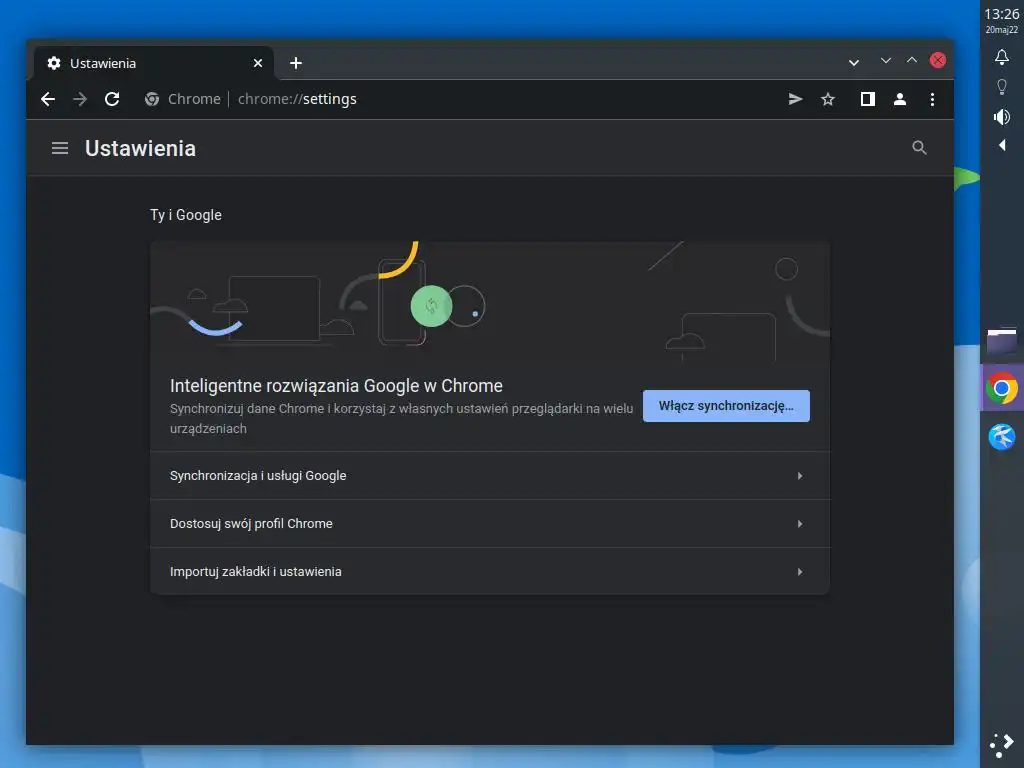This screenshot has height=768, width=1024.
Task: Click the green sync circle illustration
Action: [x=431, y=306]
